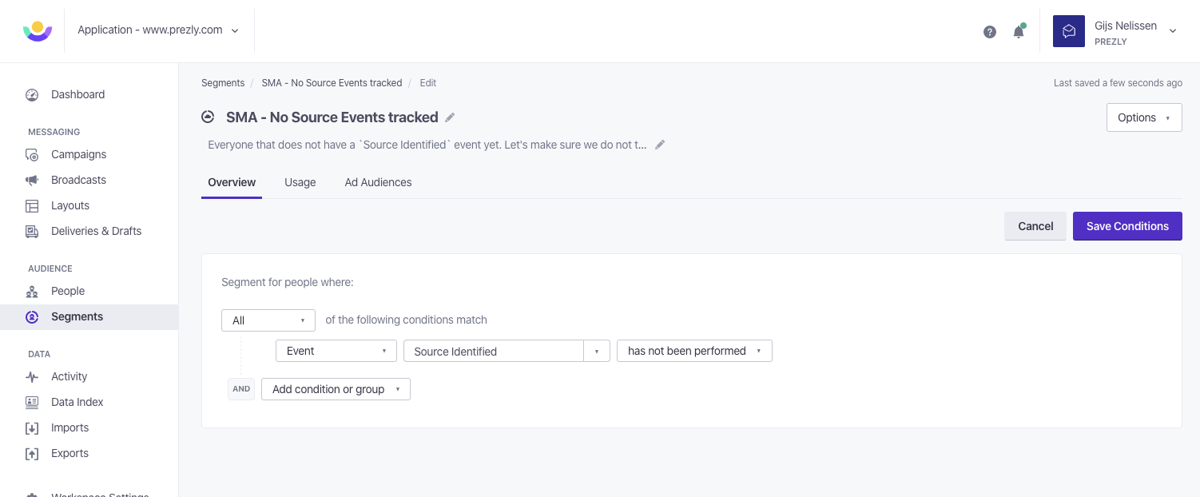Open the Activity page icon

(32, 377)
